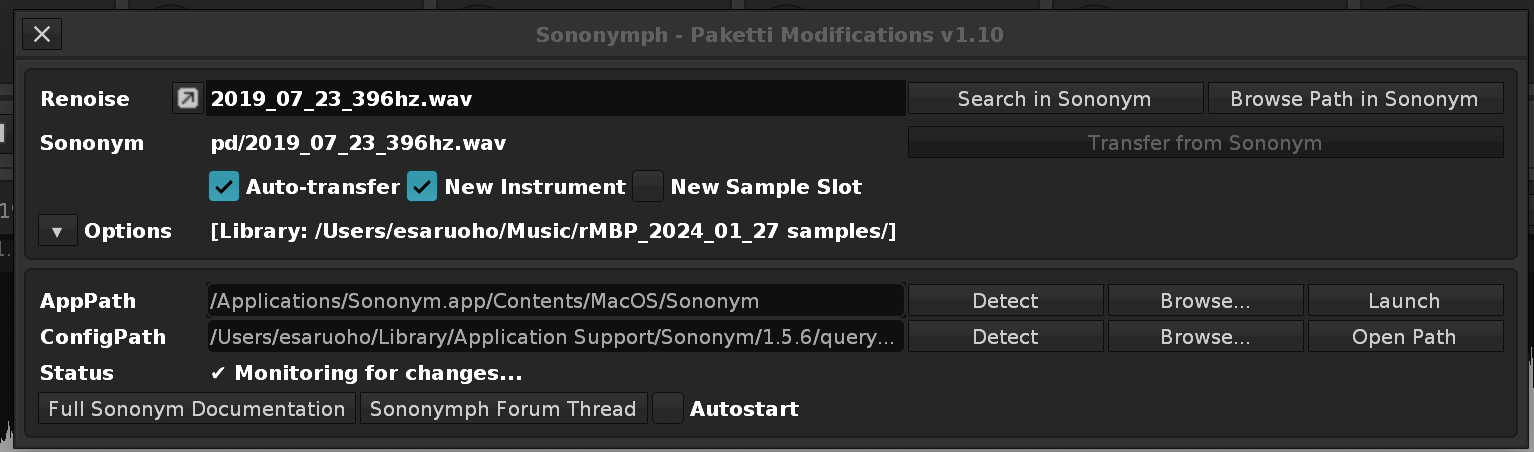Image resolution: width=1534 pixels, height=452 pixels.
Task: Open the Sononymph Forum Thread
Action: 503,409
